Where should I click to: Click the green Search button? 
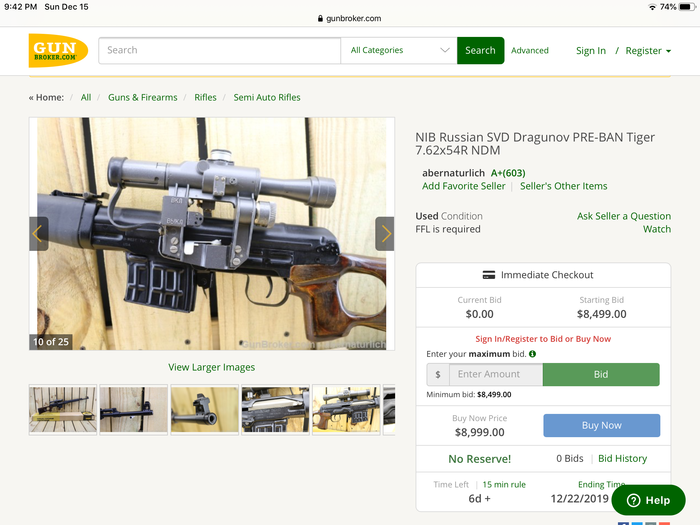pos(480,50)
